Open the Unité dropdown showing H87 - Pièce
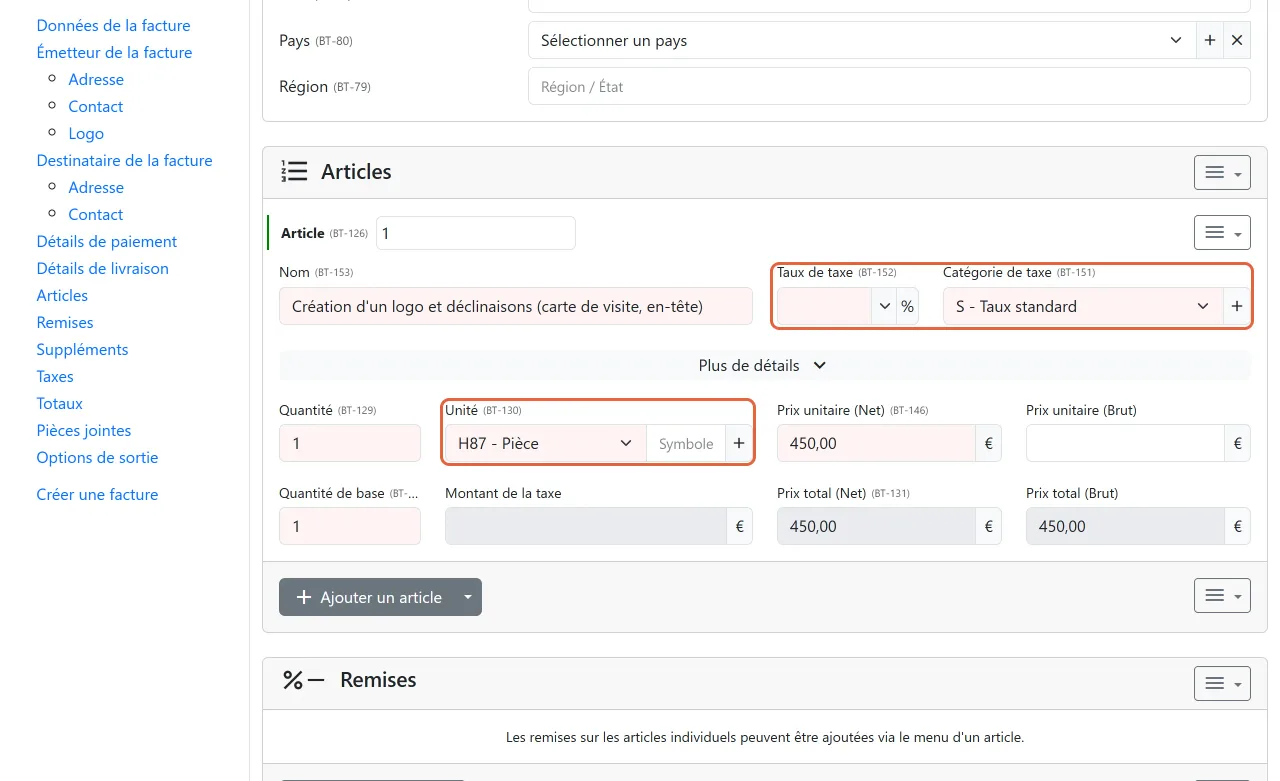This screenshot has width=1280, height=781. 545,444
